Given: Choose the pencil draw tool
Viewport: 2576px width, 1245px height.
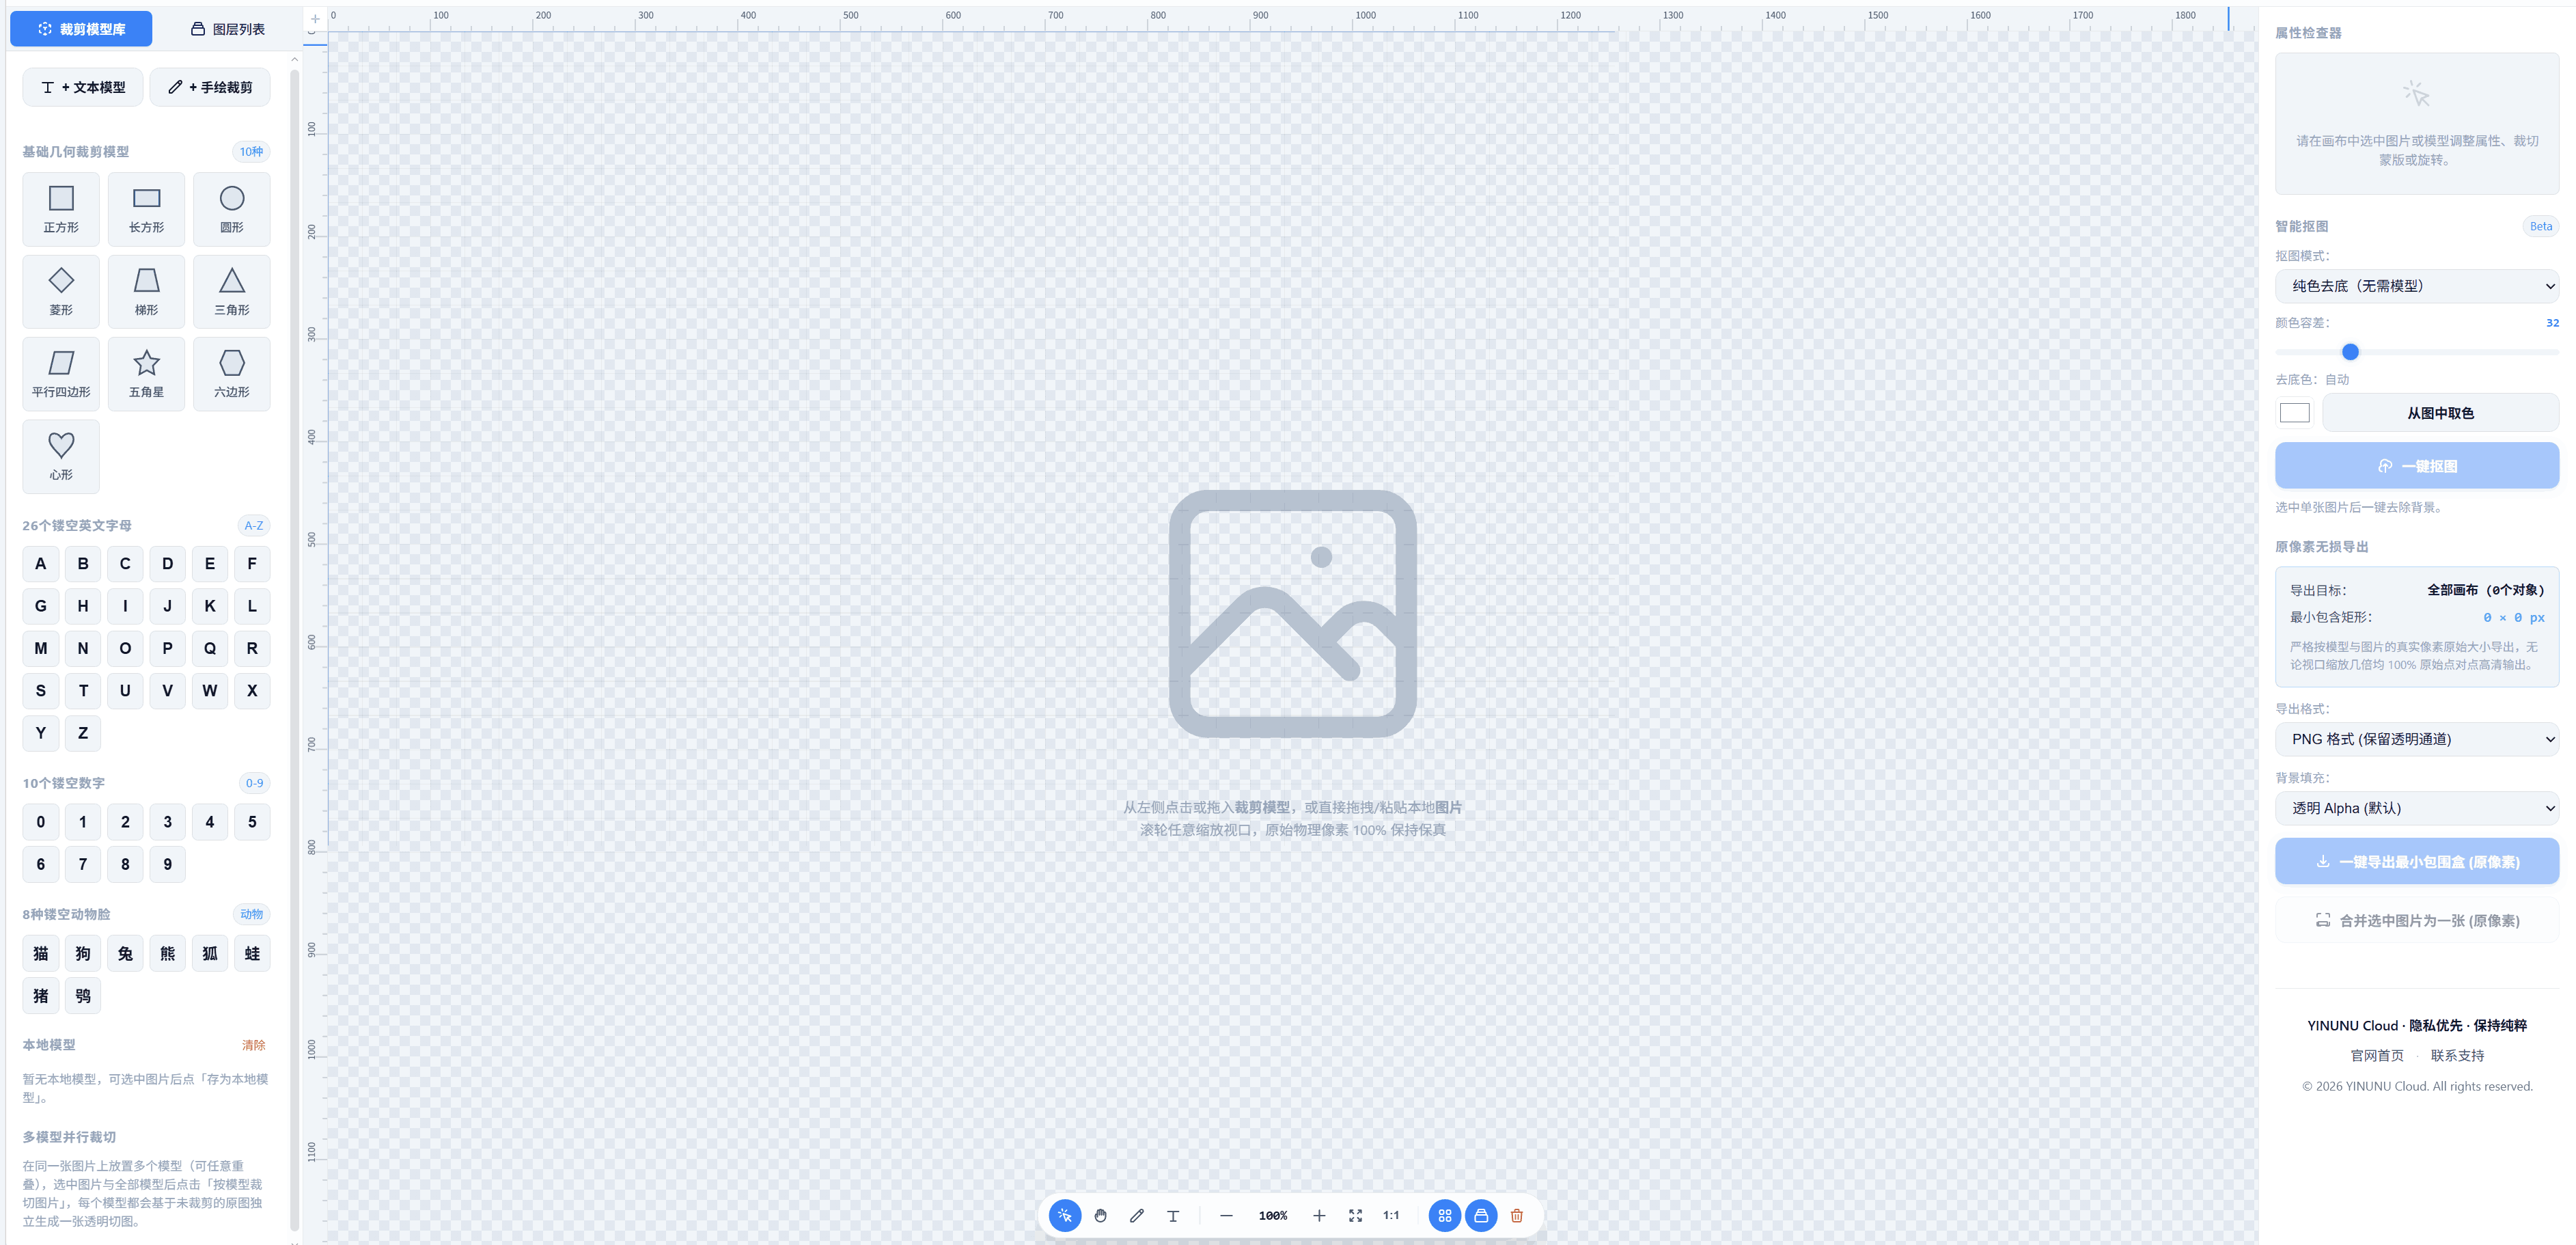Looking at the screenshot, I should [x=1137, y=1215].
